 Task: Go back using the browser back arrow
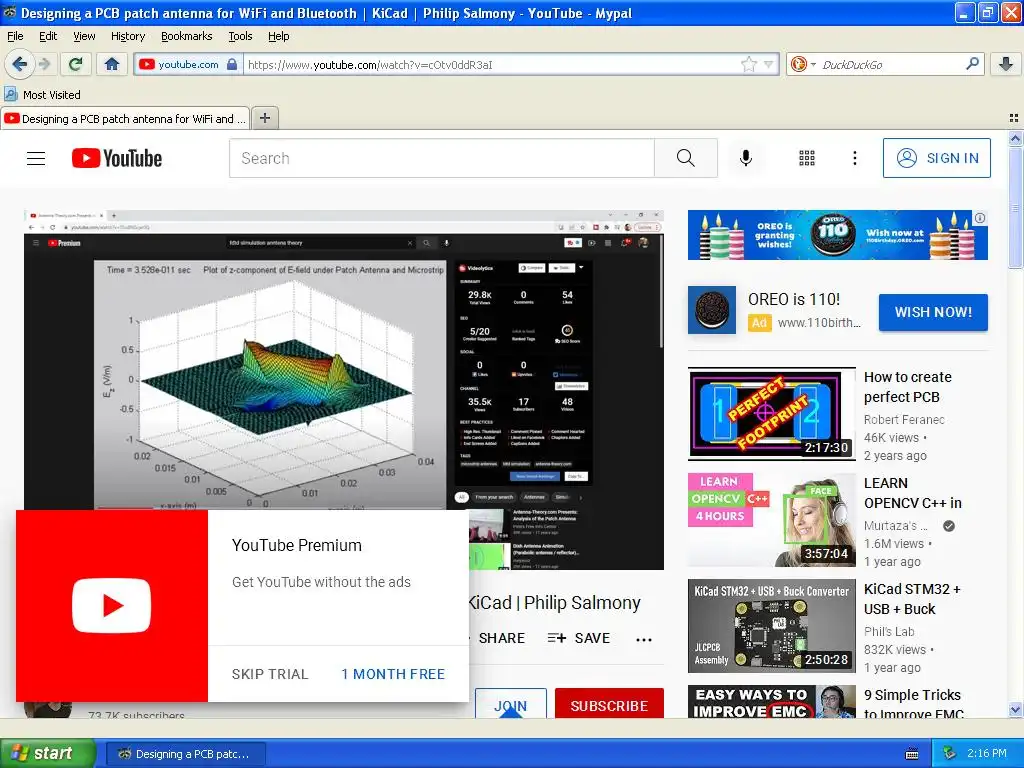(x=19, y=64)
